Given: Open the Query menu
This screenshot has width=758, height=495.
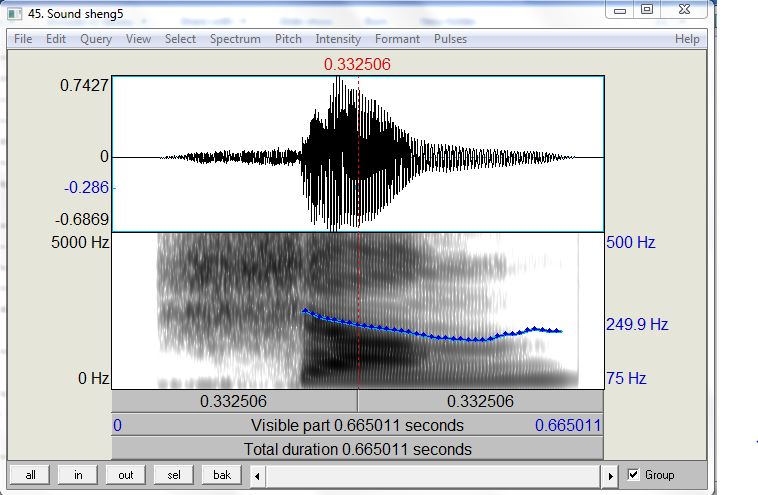Looking at the screenshot, I should (x=96, y=39).
